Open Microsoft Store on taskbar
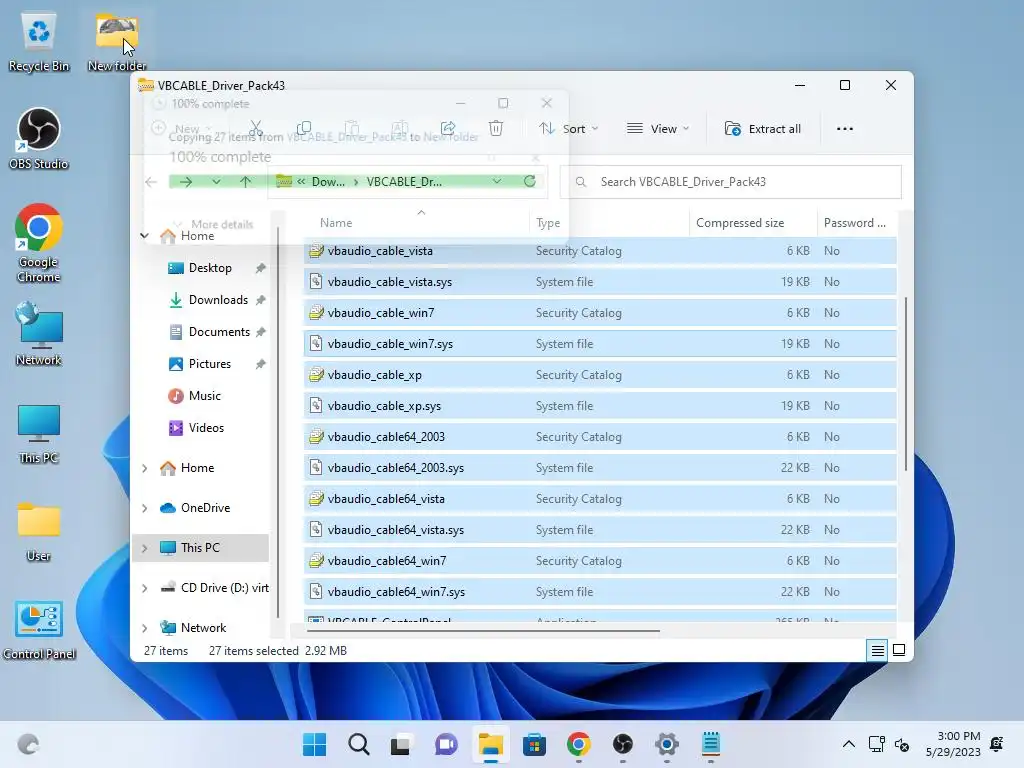 coord(534,744)
